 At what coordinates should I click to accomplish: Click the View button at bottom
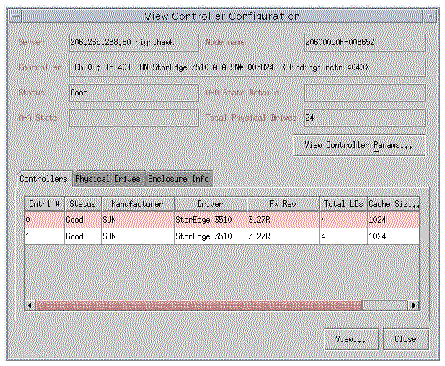coord(351,339)
